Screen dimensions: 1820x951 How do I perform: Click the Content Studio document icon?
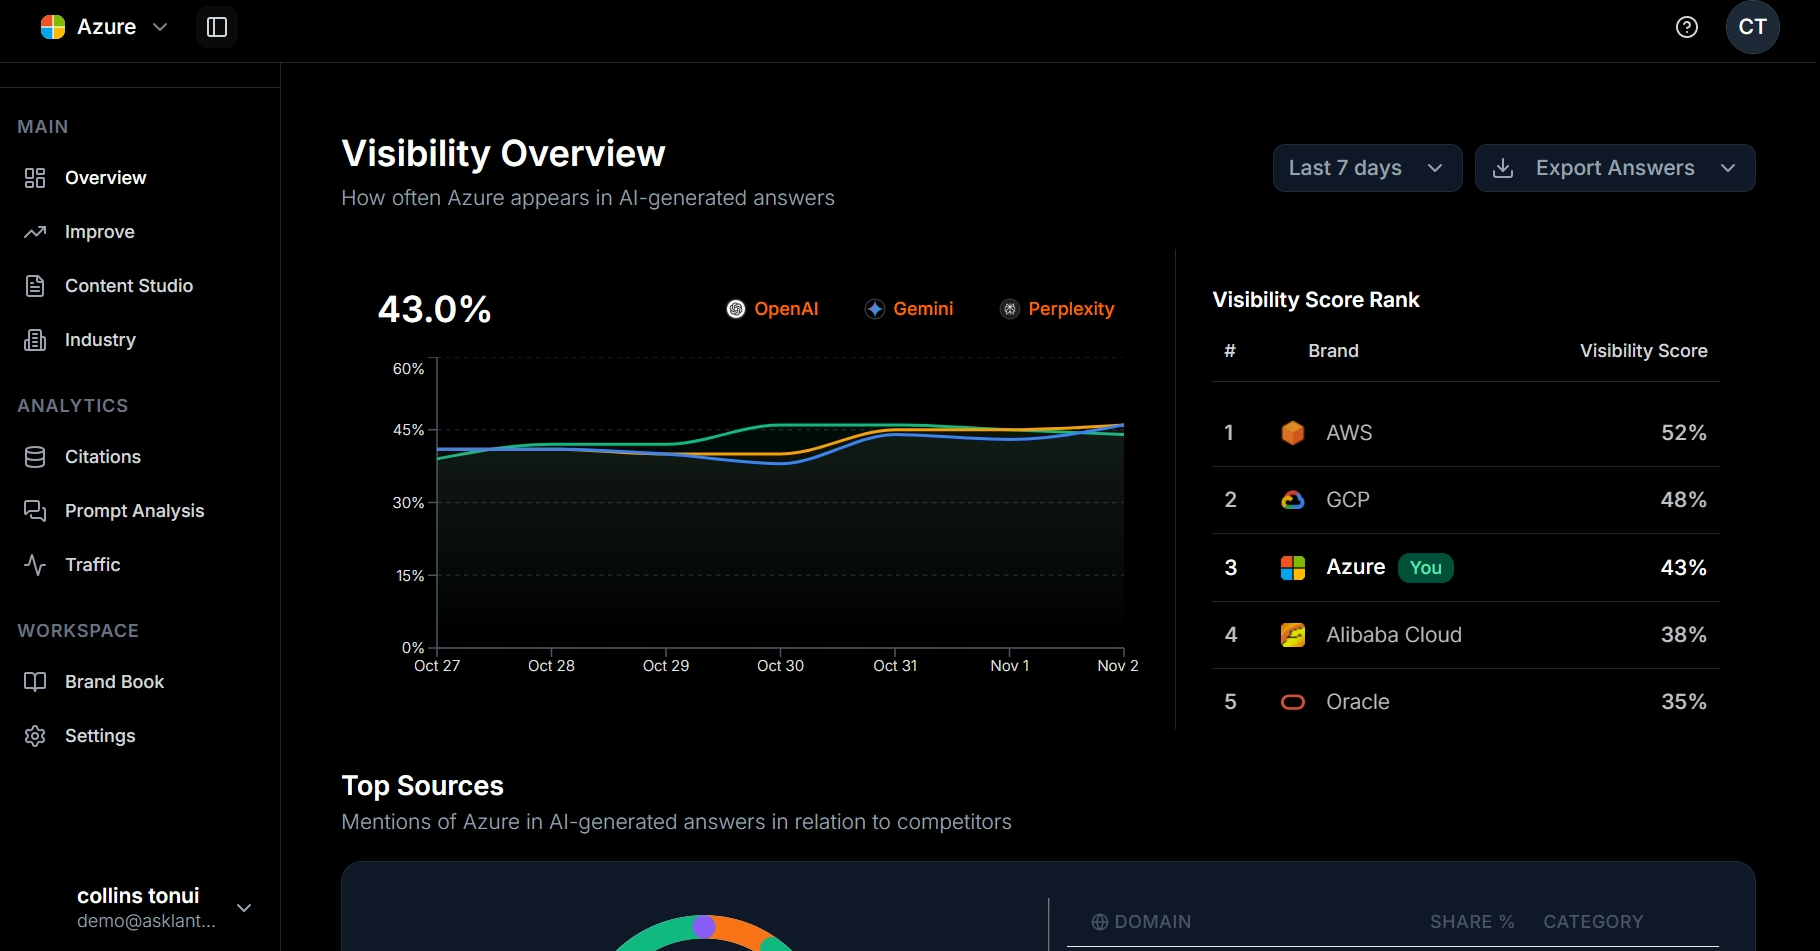[35, 286]
